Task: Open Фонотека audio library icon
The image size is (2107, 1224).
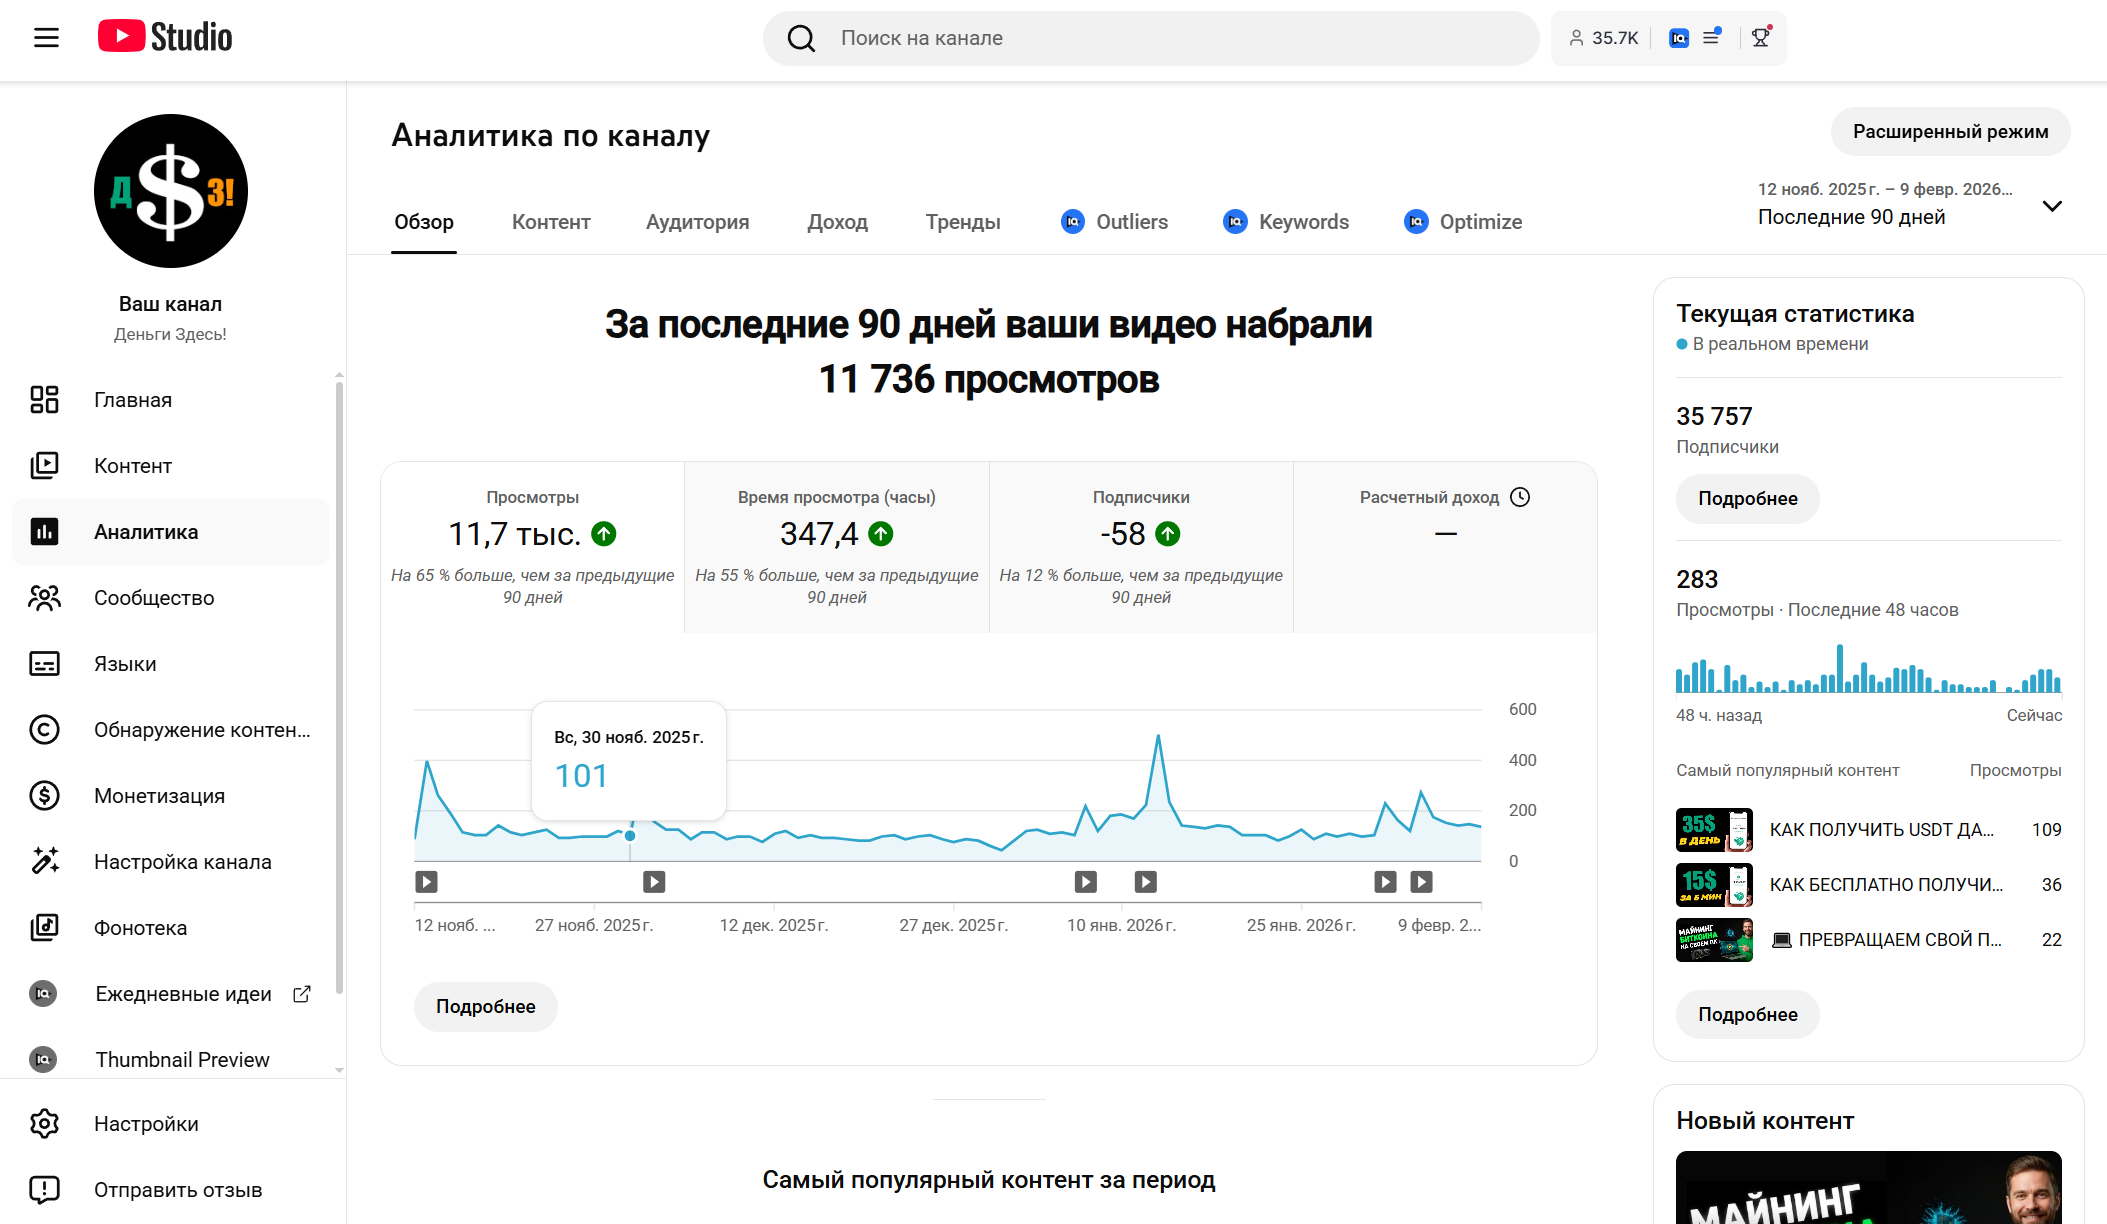Action: 44,928
